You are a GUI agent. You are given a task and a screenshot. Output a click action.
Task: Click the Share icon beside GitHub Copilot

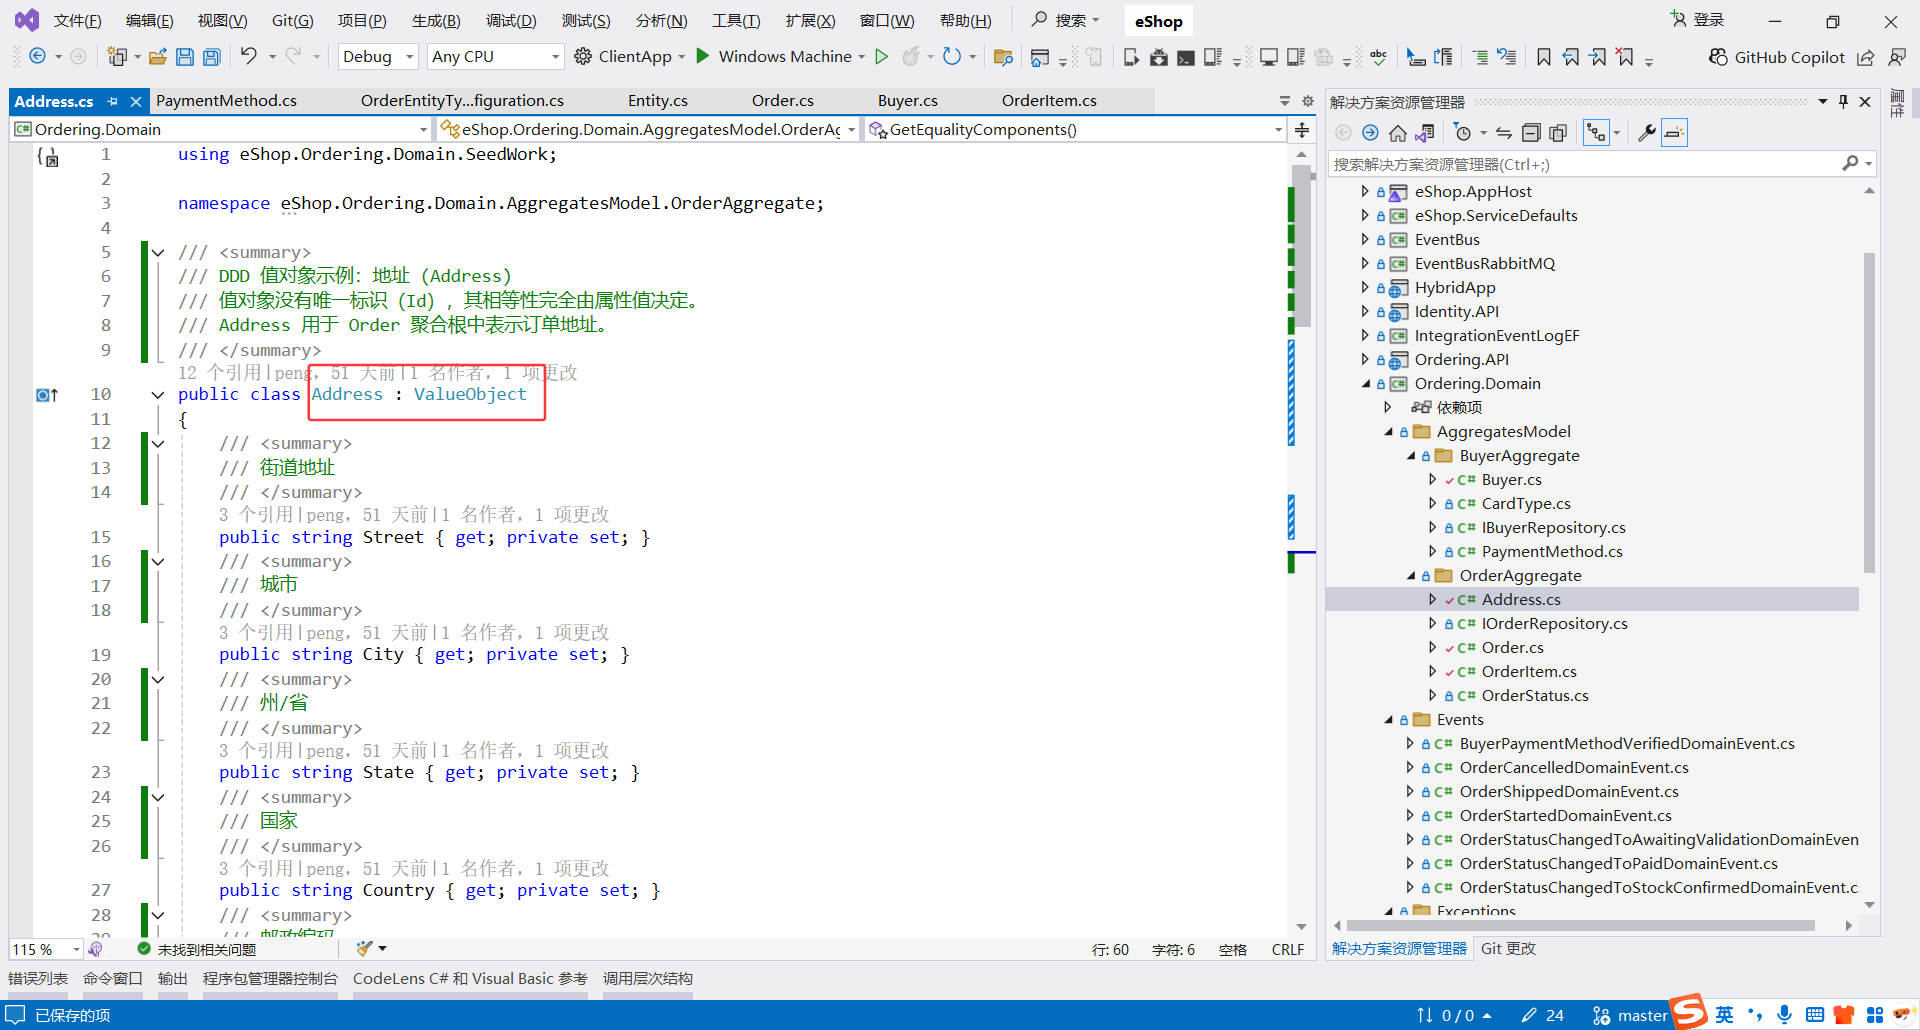[x=1866, y=57]
